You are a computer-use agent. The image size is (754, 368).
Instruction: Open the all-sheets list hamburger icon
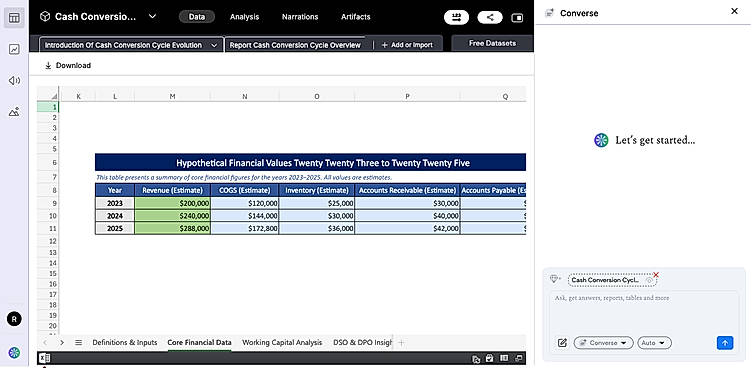pos(78,343)
